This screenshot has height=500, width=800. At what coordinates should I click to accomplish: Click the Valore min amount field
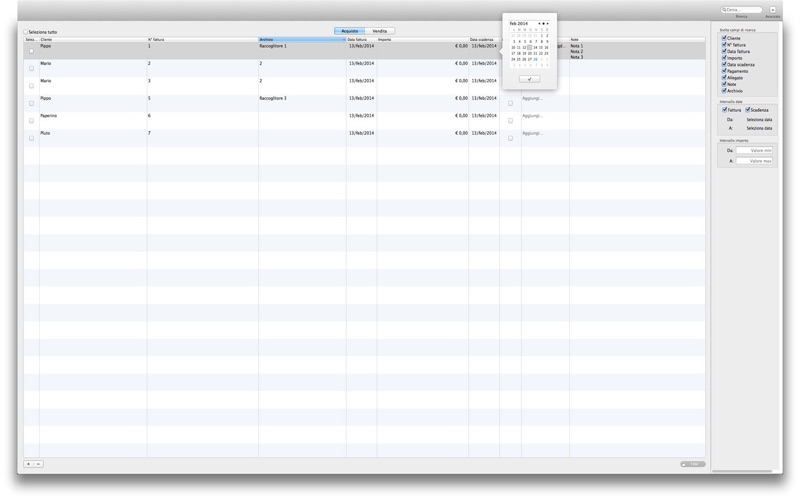(754, 151)
